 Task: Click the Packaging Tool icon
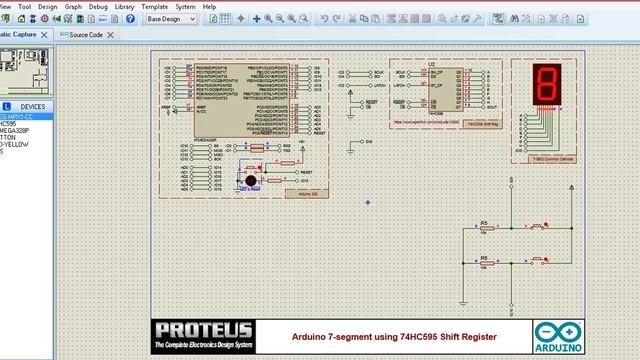(466, 19)
